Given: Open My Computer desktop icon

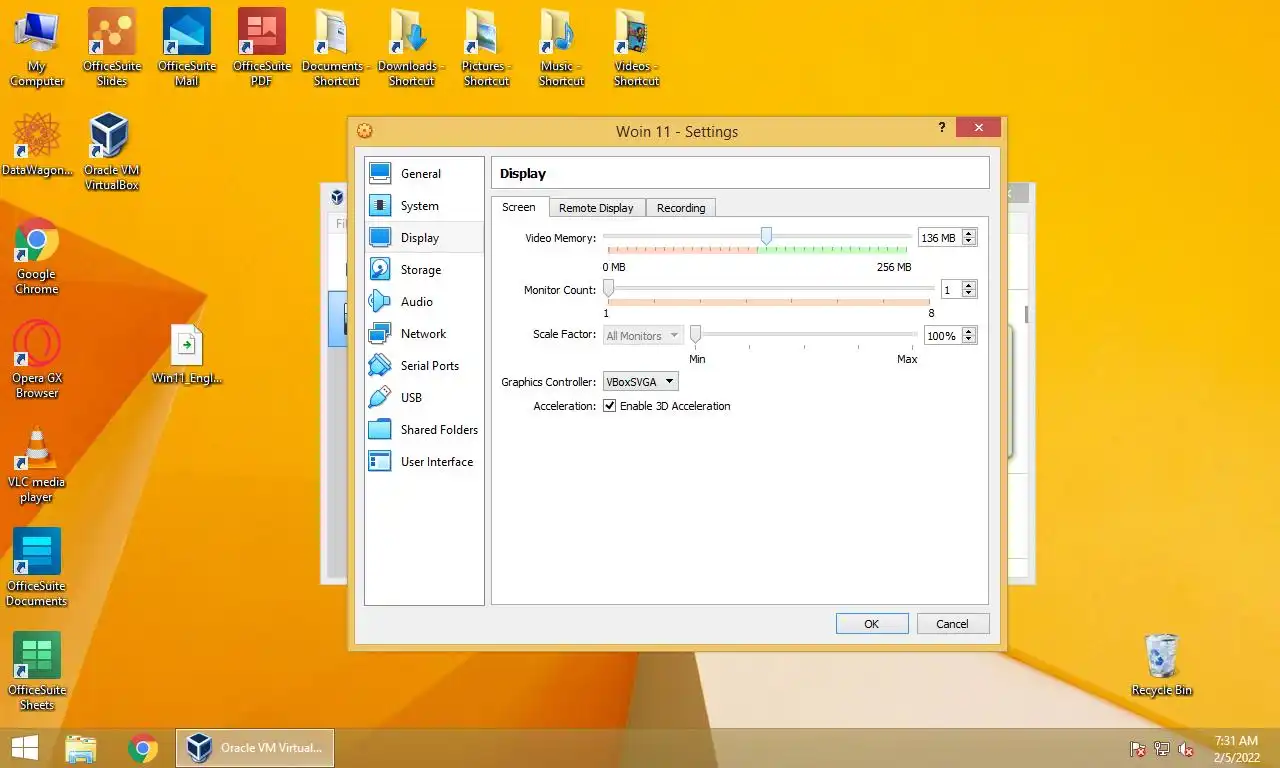Looking at the screenshot, I should [x=37, y=48].
